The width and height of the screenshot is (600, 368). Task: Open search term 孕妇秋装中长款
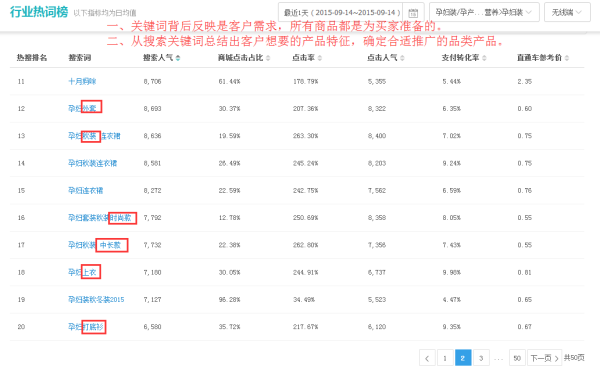94,245
